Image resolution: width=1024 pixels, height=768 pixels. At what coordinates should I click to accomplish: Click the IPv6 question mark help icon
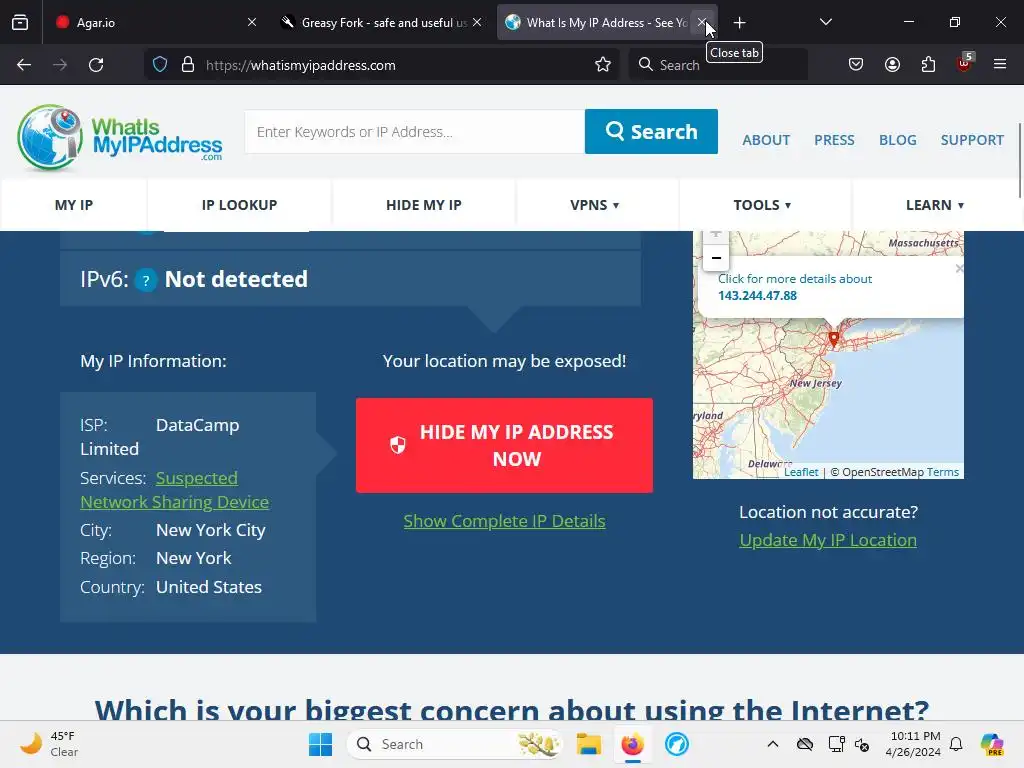pos(146,281)
